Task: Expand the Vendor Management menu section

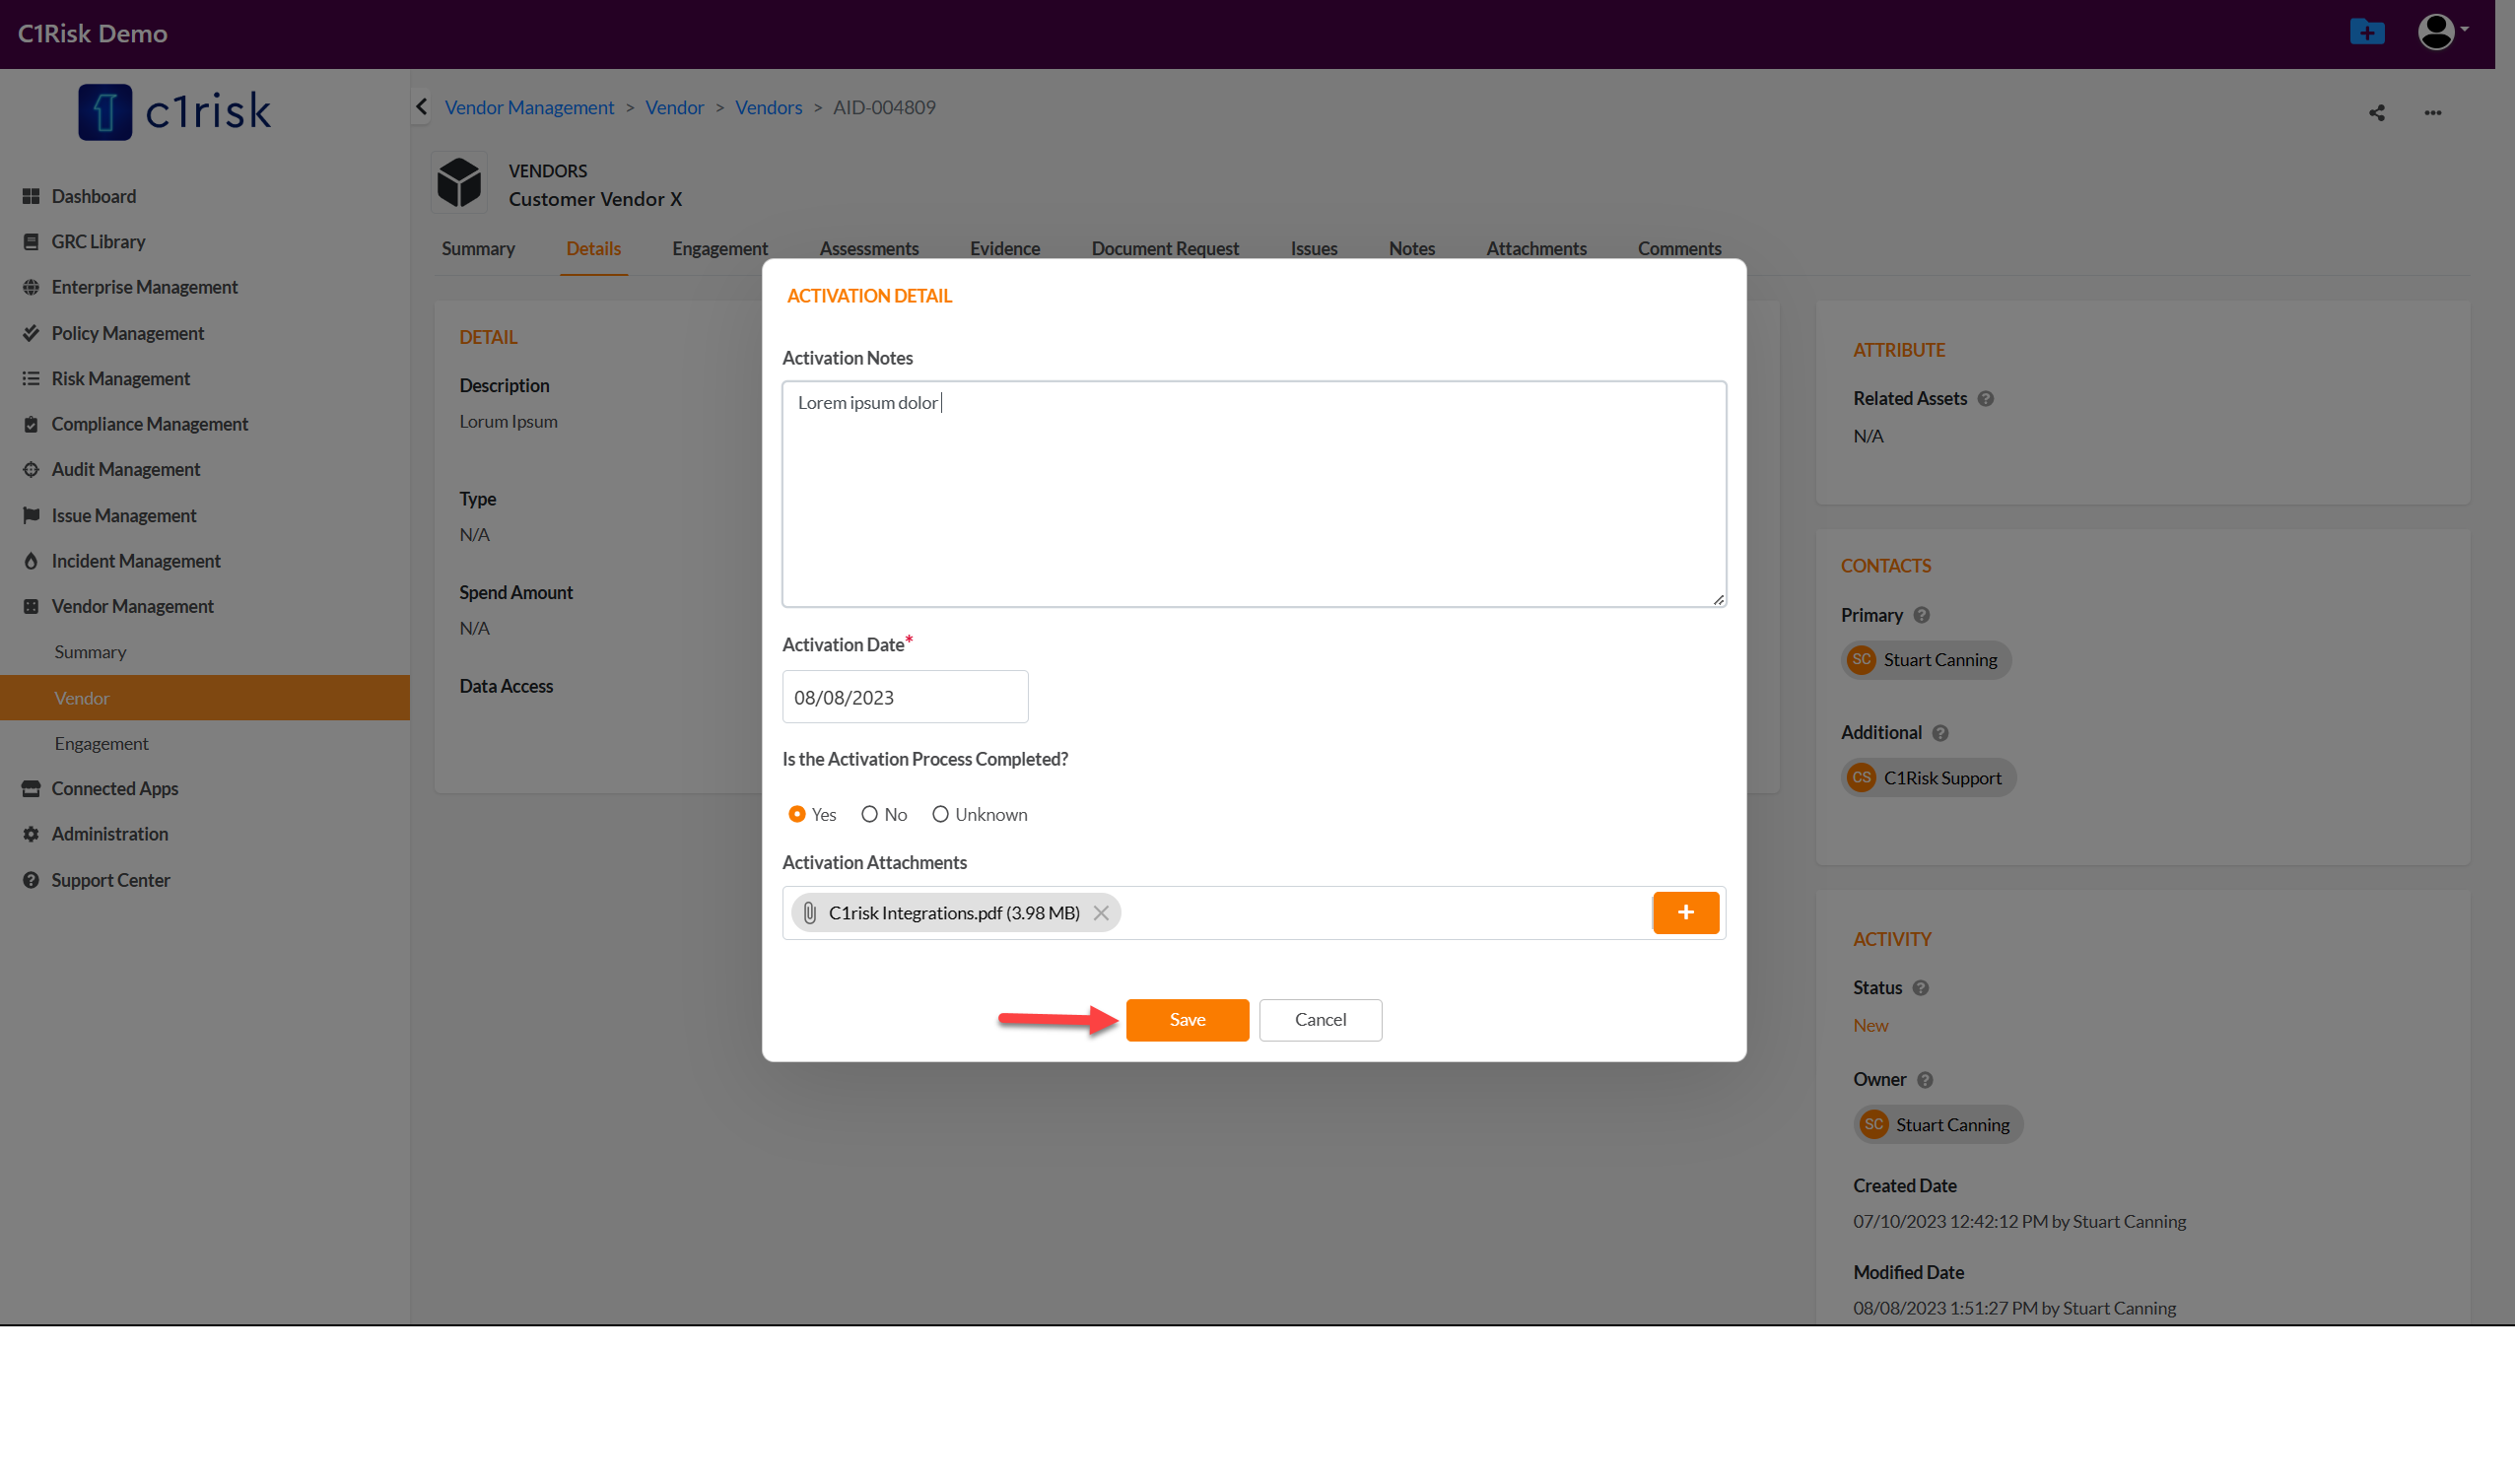Action: click(132, 606)
